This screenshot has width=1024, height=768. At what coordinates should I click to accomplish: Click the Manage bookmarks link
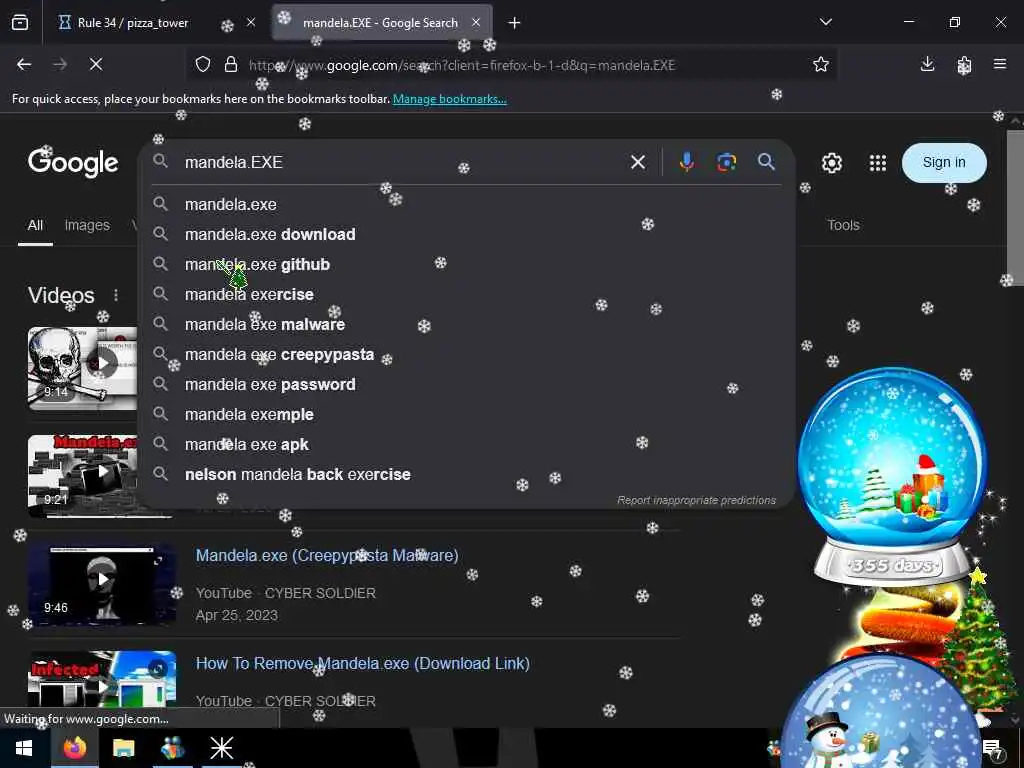coord(449,99)
